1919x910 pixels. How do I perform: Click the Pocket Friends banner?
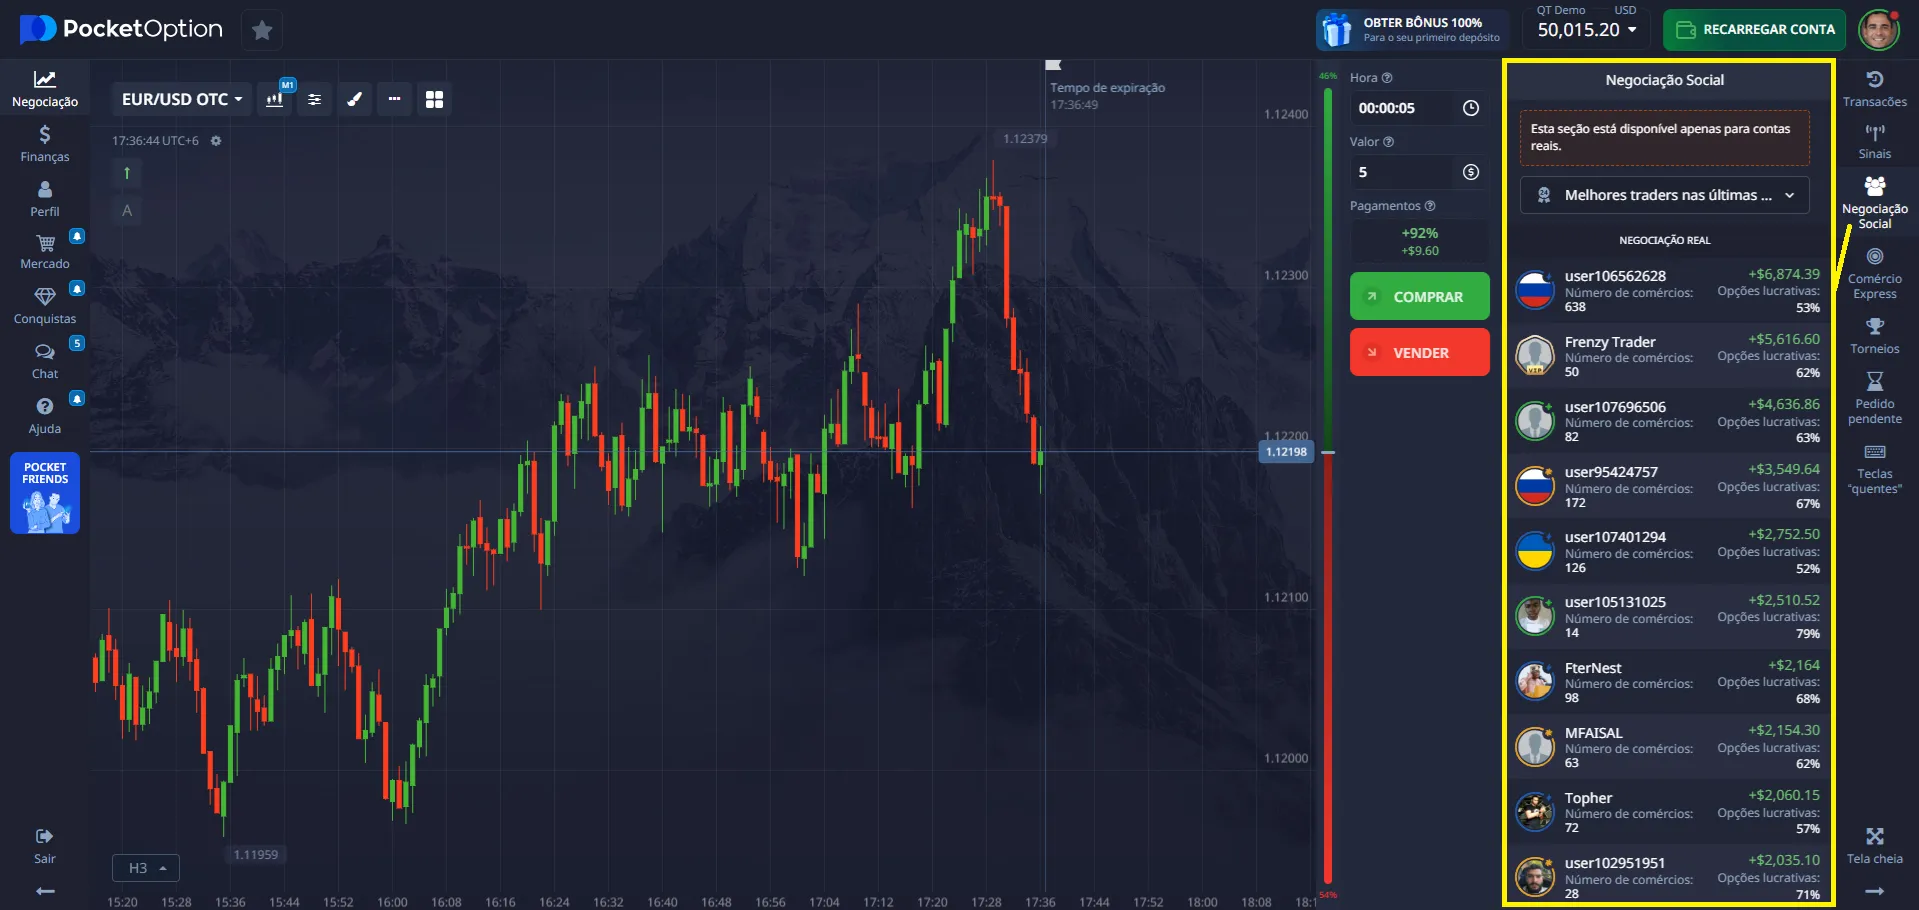pyautogui.click(x=45, y=494)
